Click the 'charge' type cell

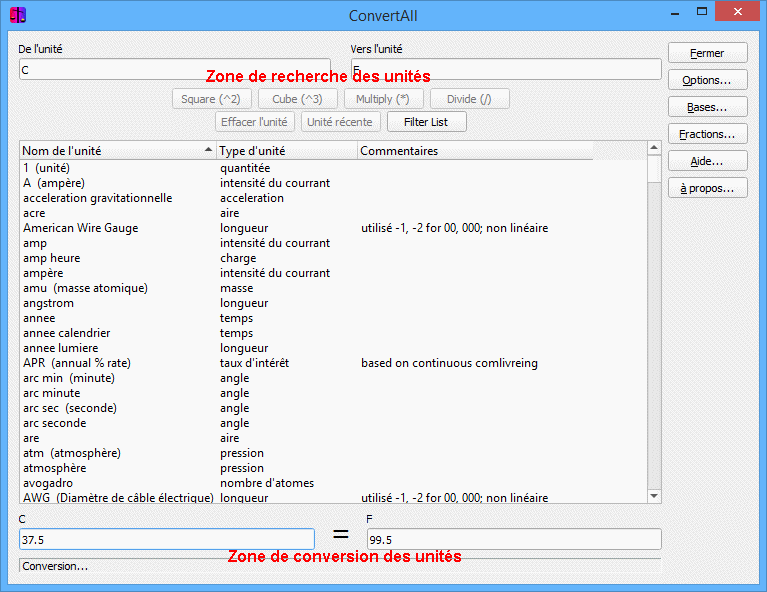238,258
